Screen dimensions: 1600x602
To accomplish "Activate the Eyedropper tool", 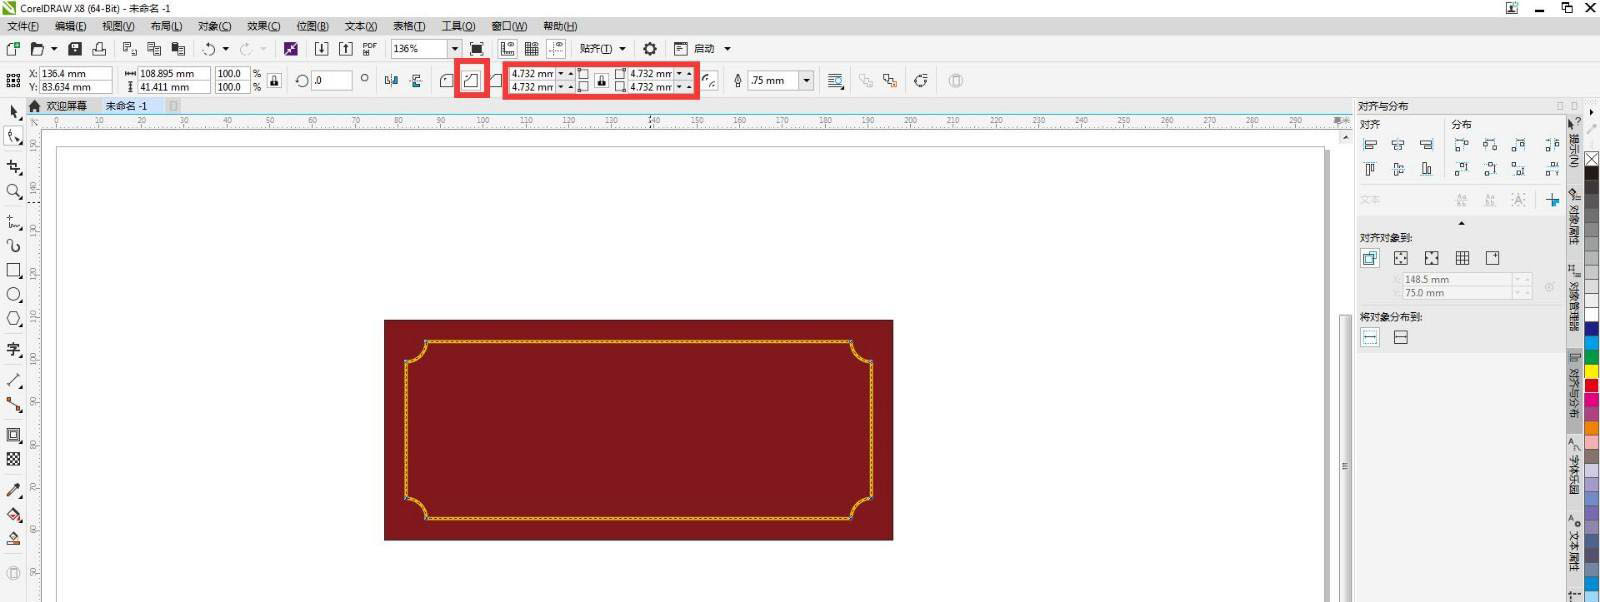I will coord(14,490).
